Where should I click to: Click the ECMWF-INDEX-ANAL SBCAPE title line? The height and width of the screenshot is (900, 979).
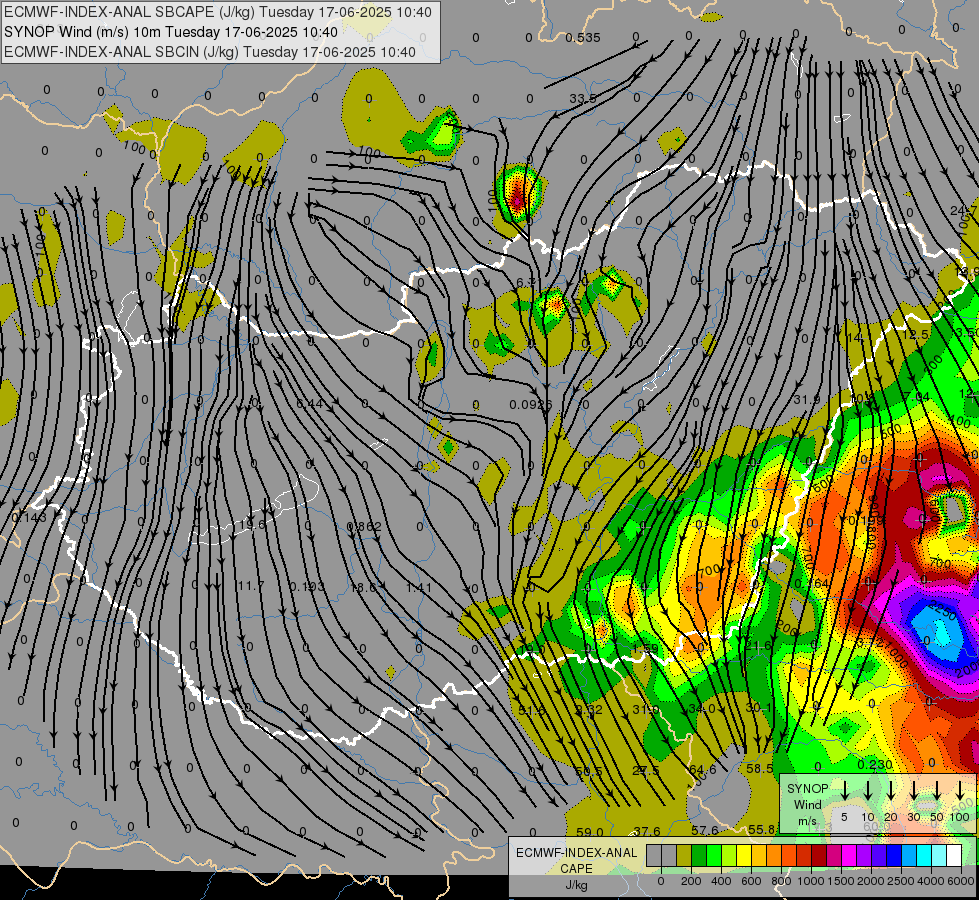(218, 12)
